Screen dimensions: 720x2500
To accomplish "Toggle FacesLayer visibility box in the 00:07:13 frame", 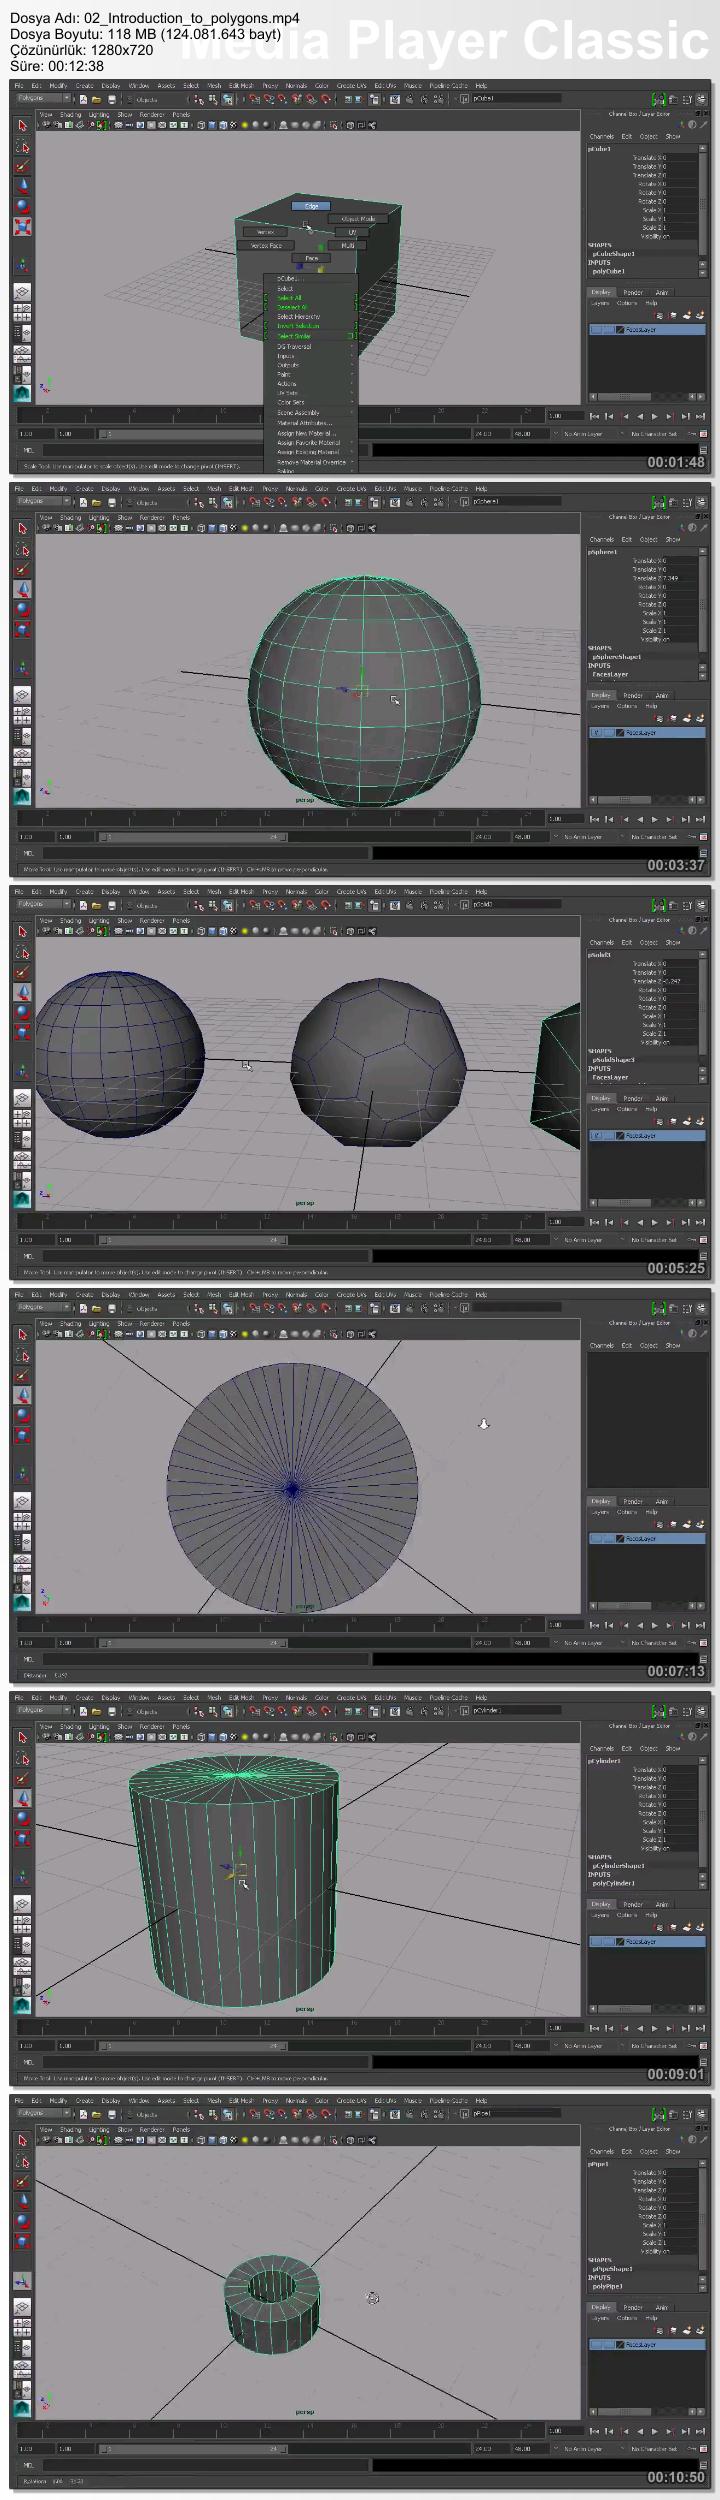I will pos(597,1539).
